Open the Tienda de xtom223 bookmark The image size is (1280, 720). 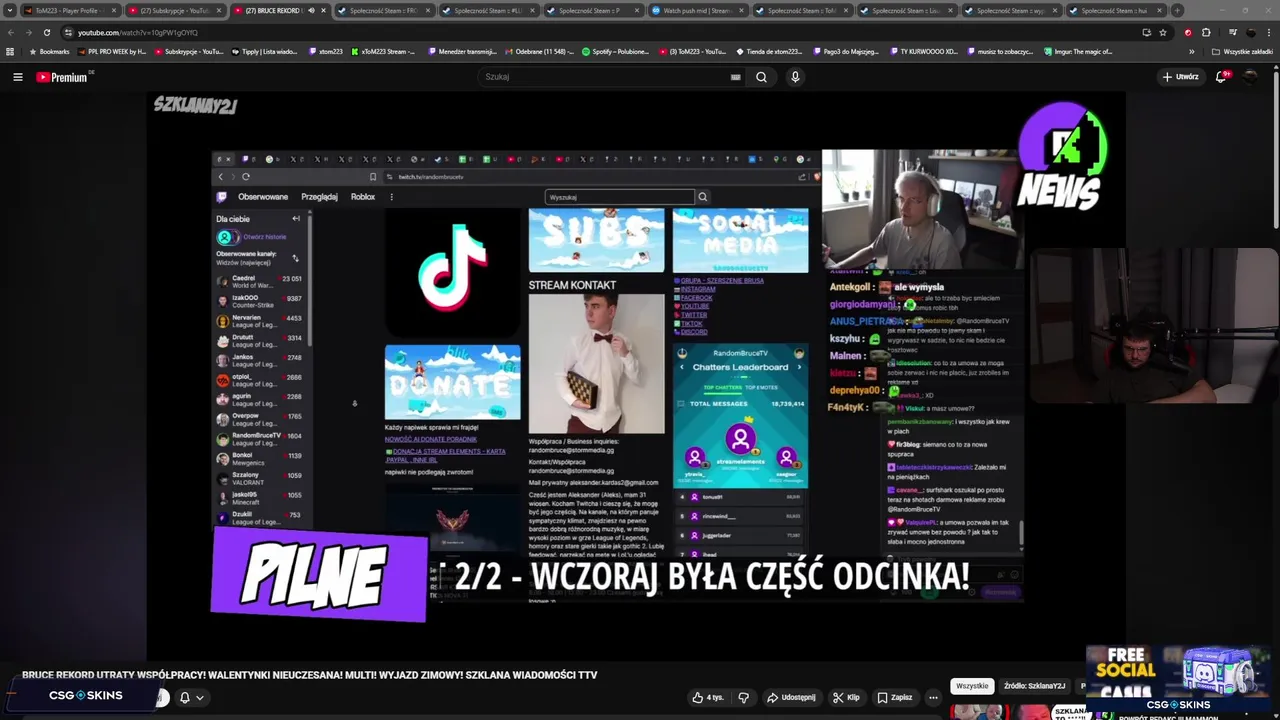[769, 51]
